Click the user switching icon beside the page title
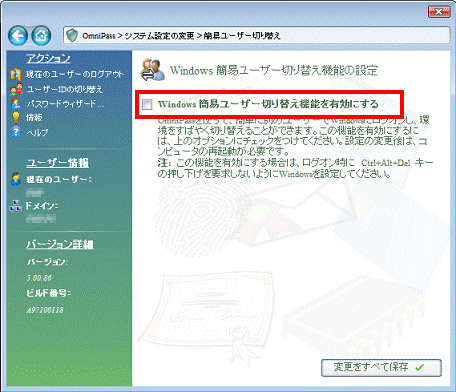 tap(153, 70)
